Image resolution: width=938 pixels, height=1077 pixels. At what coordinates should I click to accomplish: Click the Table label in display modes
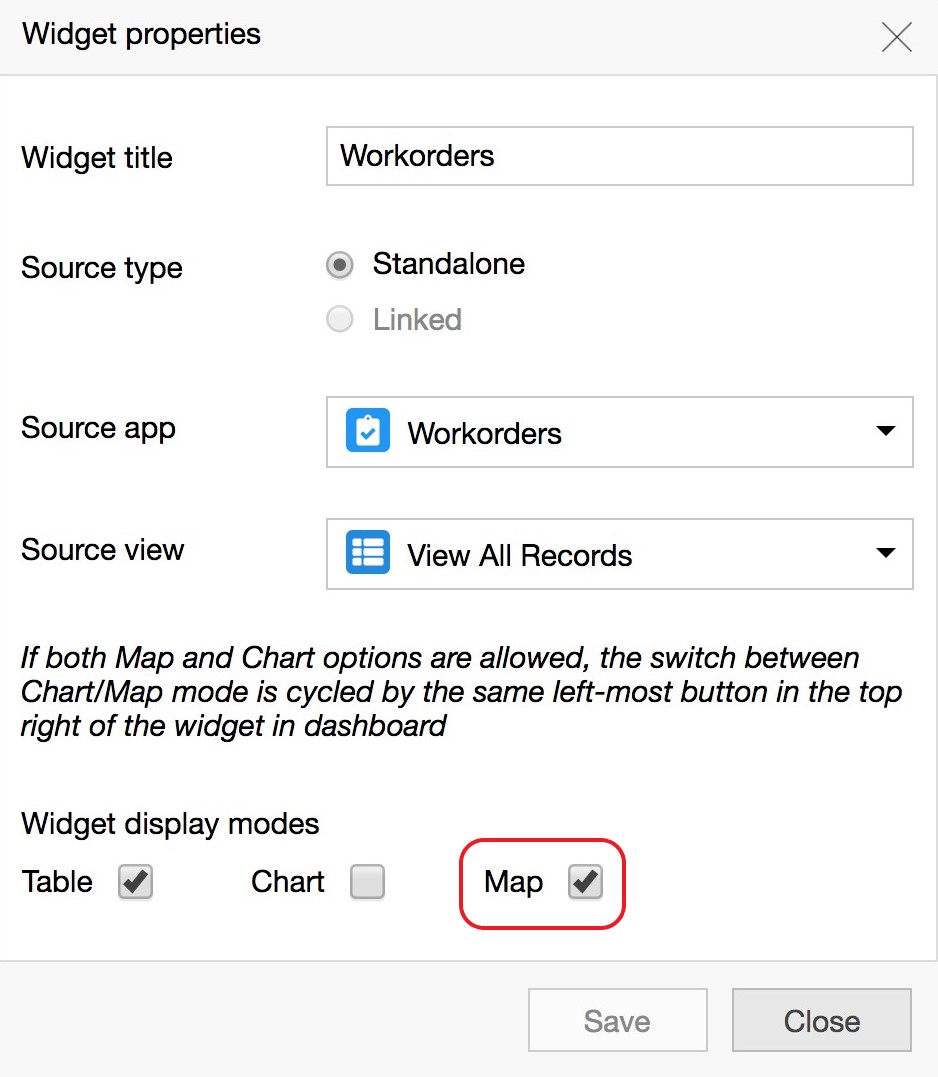coord(57,882)
